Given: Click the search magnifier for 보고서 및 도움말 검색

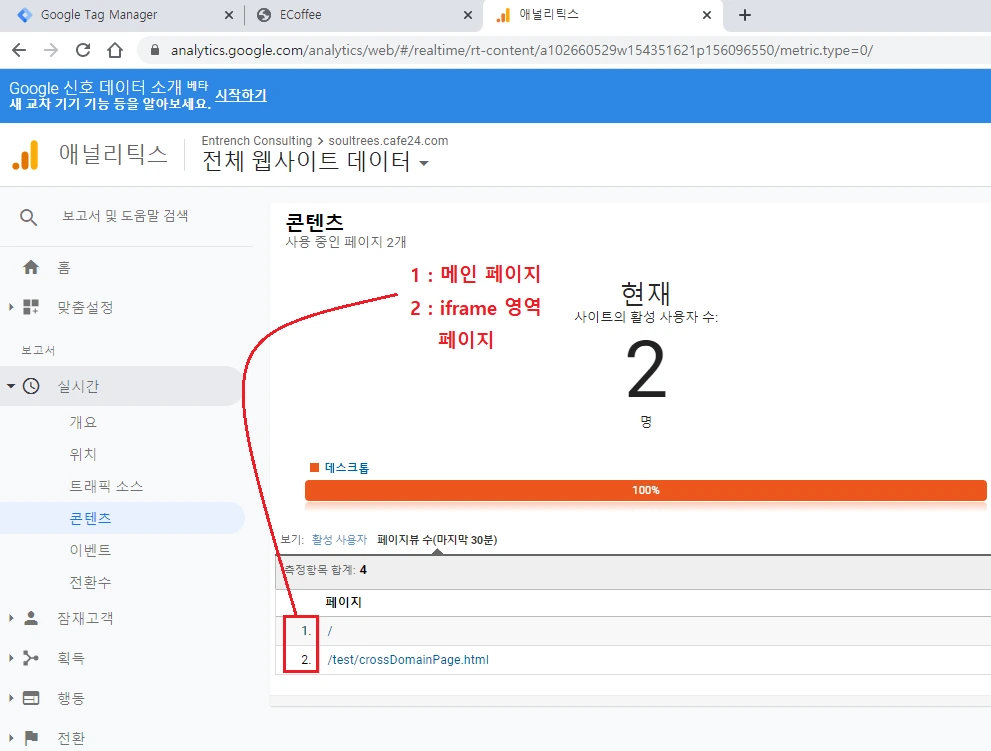Looking at the screenshot, I should pos(28,216).
